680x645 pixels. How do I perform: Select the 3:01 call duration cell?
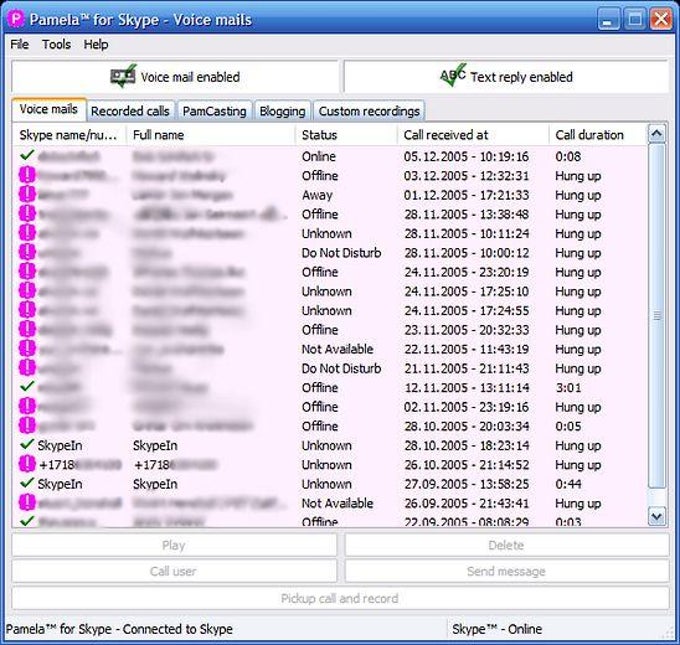(x=568, y=388)
